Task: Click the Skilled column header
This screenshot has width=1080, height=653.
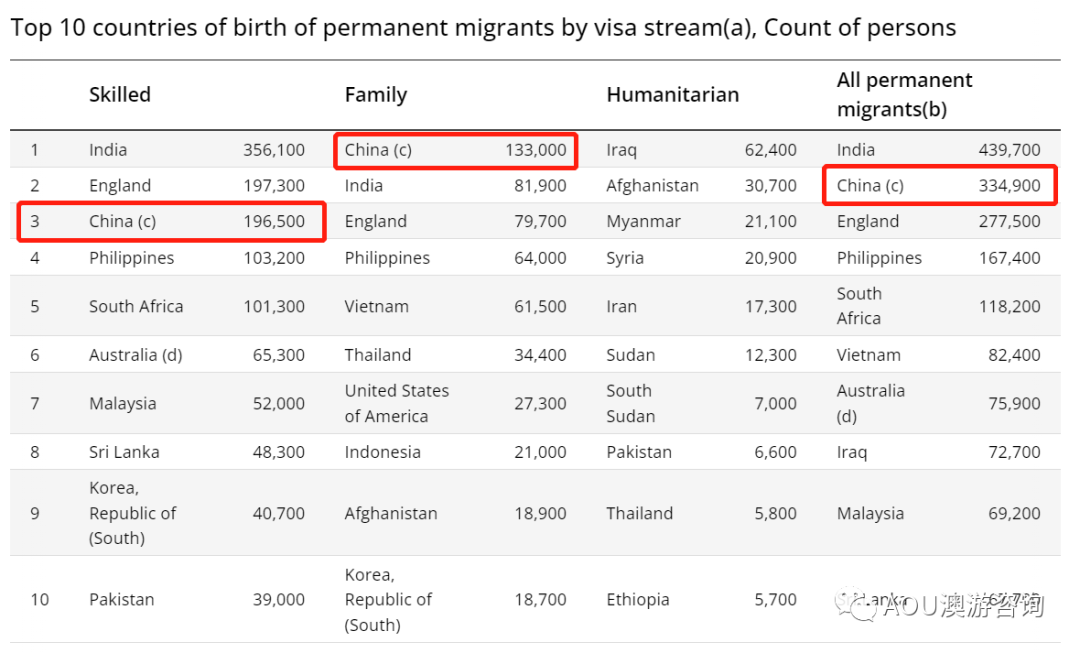Action: tap(120, 95)
